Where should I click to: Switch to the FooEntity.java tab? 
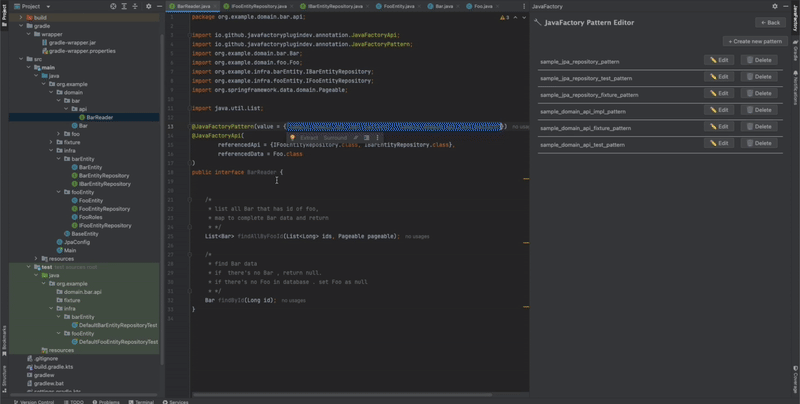click(x=395, y=6)
